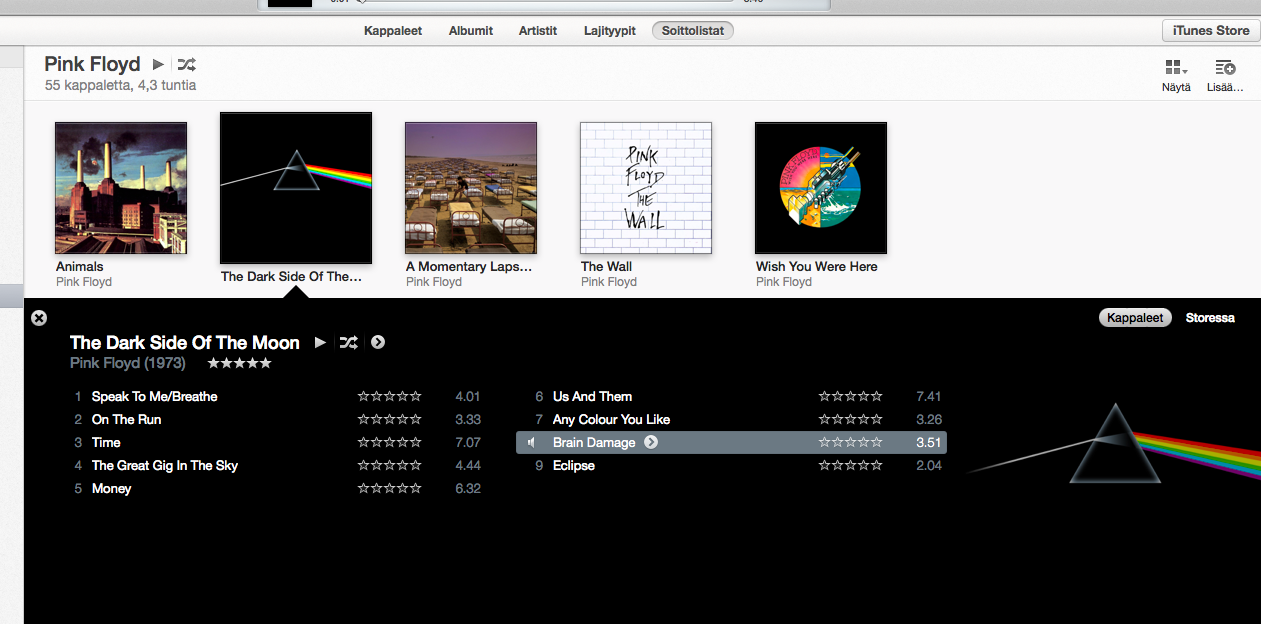Click the 7.41 duration for Us And Them
Screen dimensions: 1261x624
coord(928,397)
